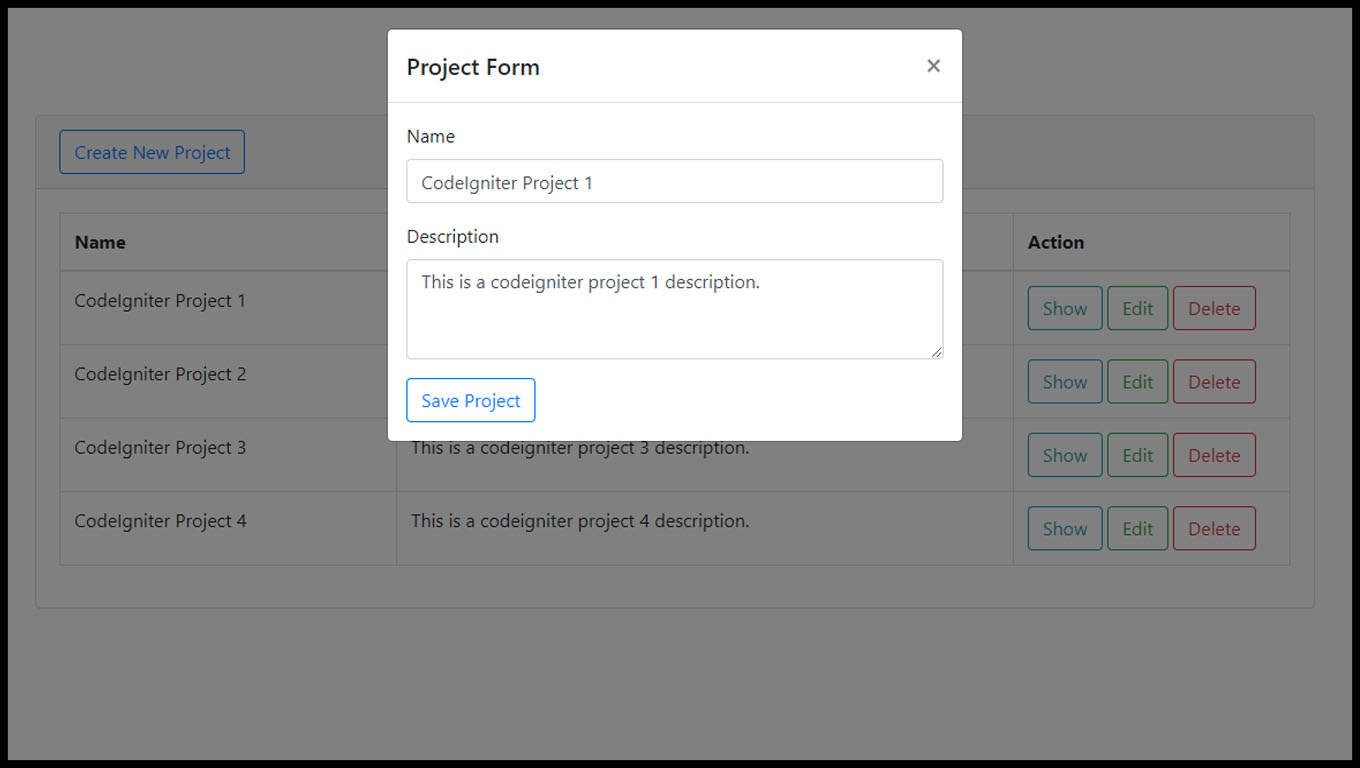Show CodeIgniter Project 4 details
1360x768 pixels.
[1065, 528]
